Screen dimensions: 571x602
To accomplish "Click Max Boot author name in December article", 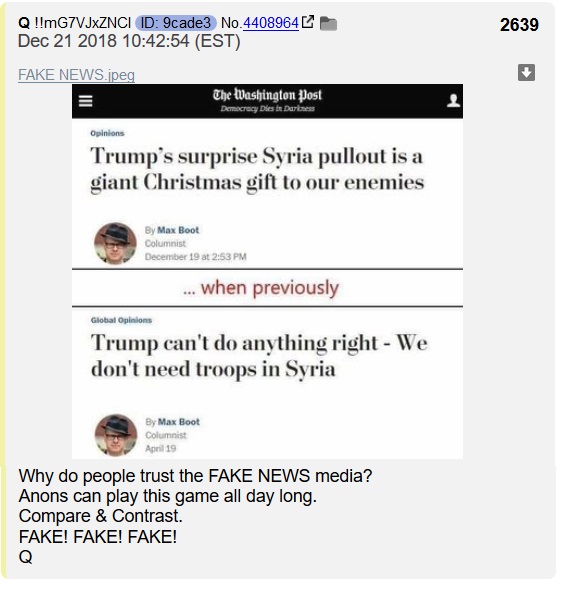I will [178, 230].
